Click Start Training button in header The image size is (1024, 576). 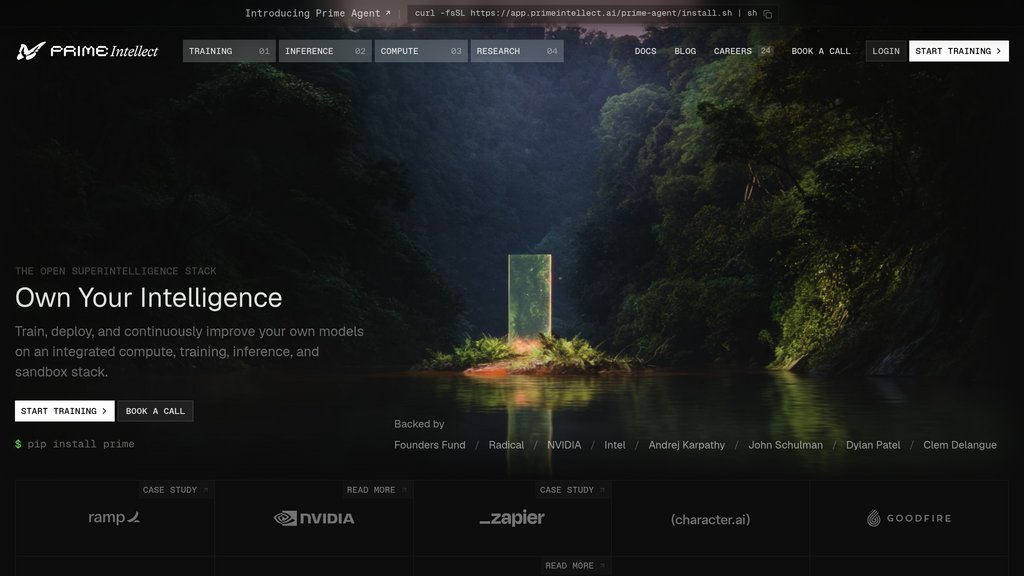pos(959,51)
